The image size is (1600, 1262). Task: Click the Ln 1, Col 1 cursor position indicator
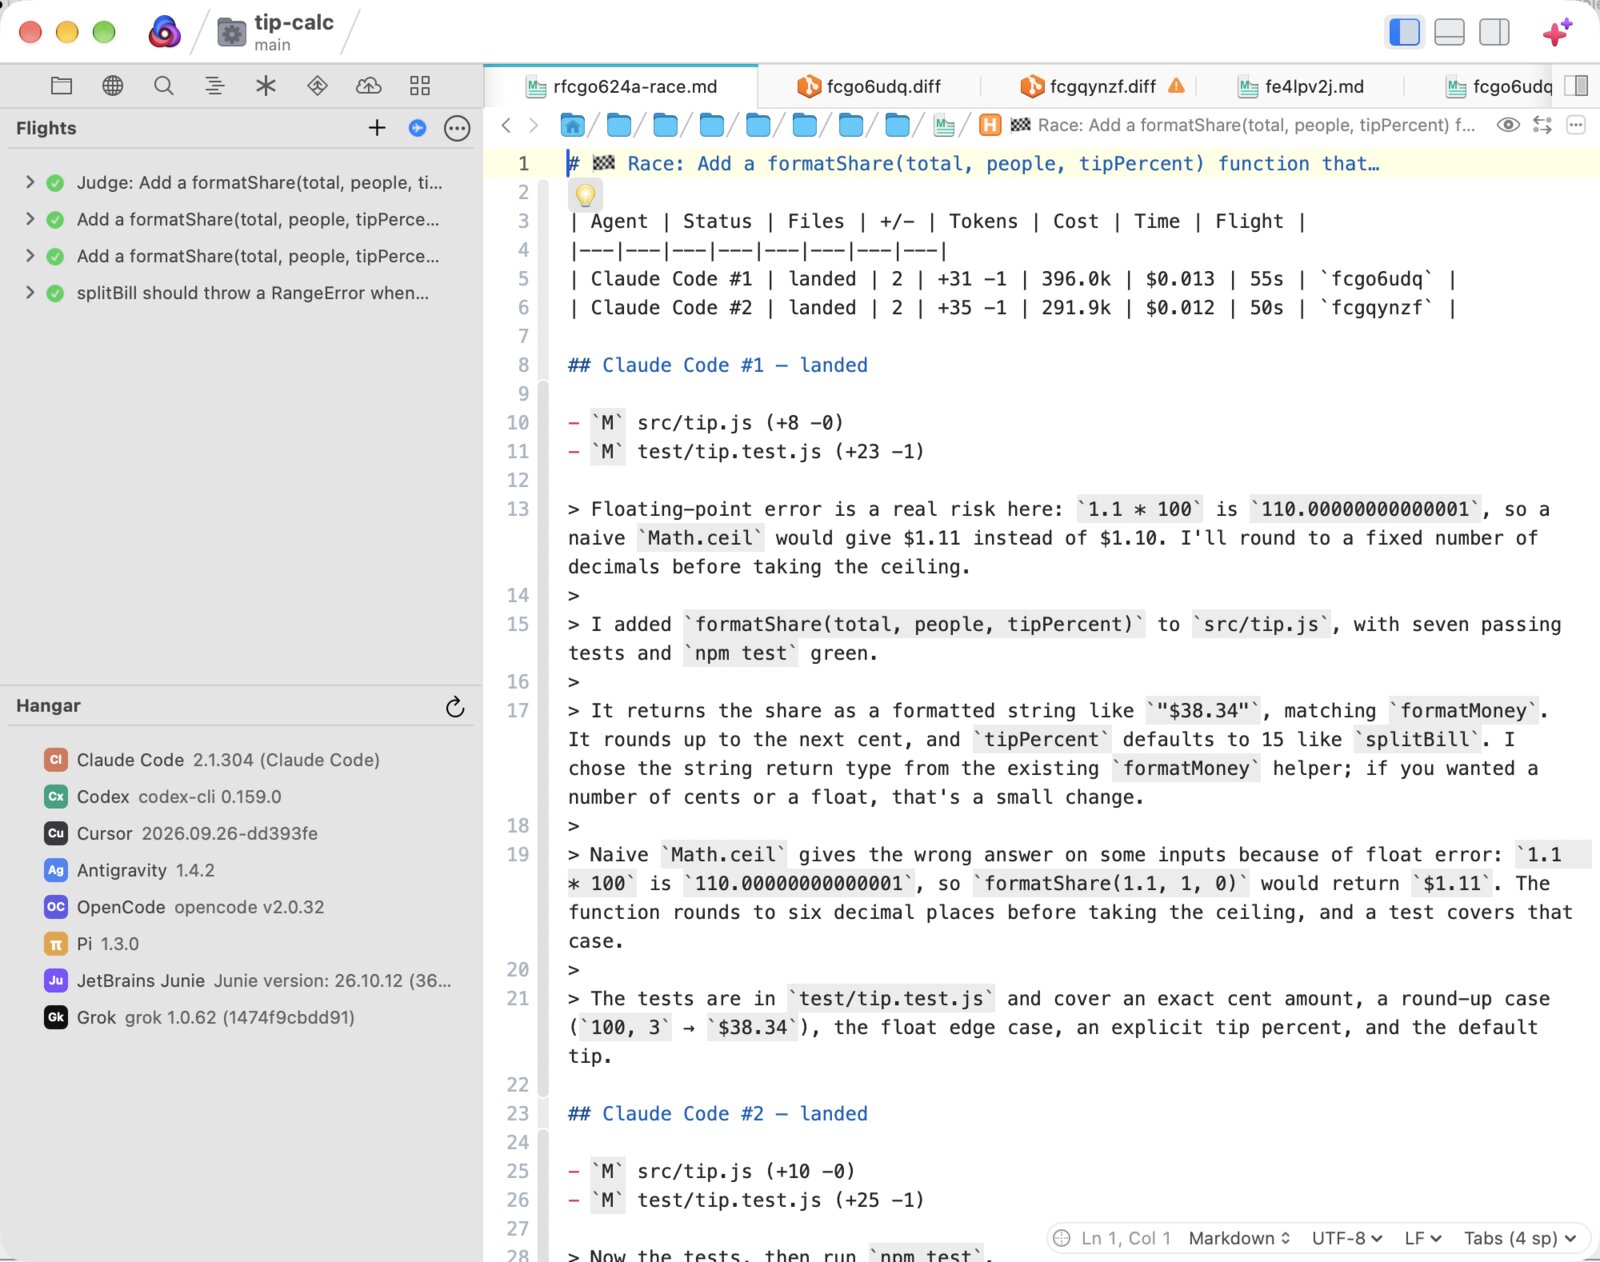coord(1125,1238)
